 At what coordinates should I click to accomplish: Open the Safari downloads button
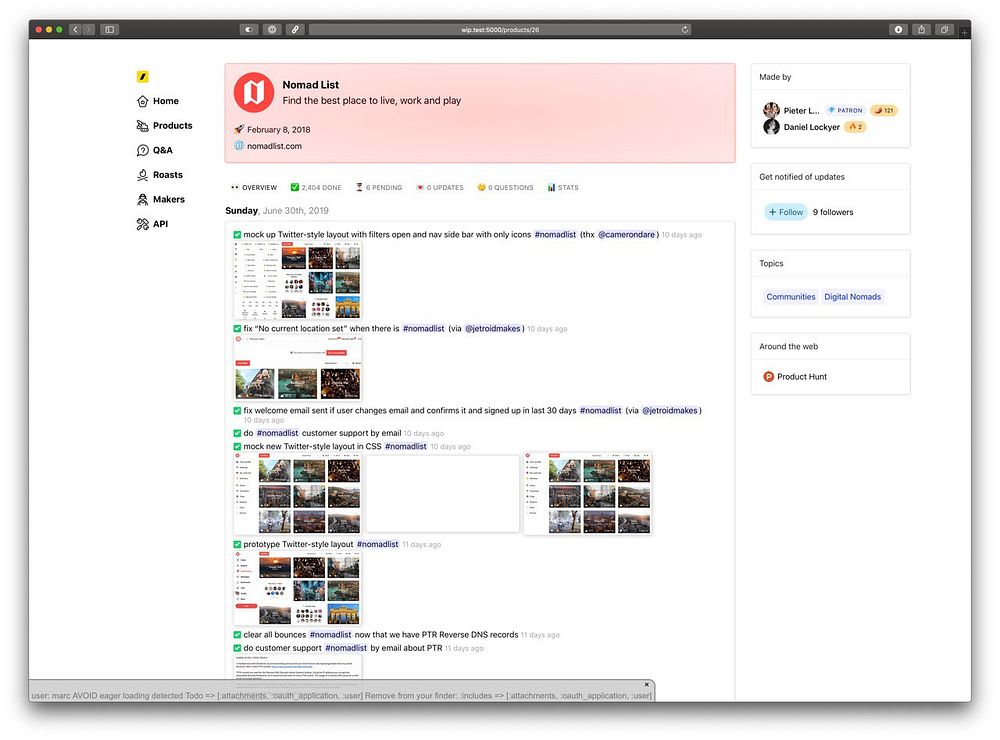coord(898,29)
